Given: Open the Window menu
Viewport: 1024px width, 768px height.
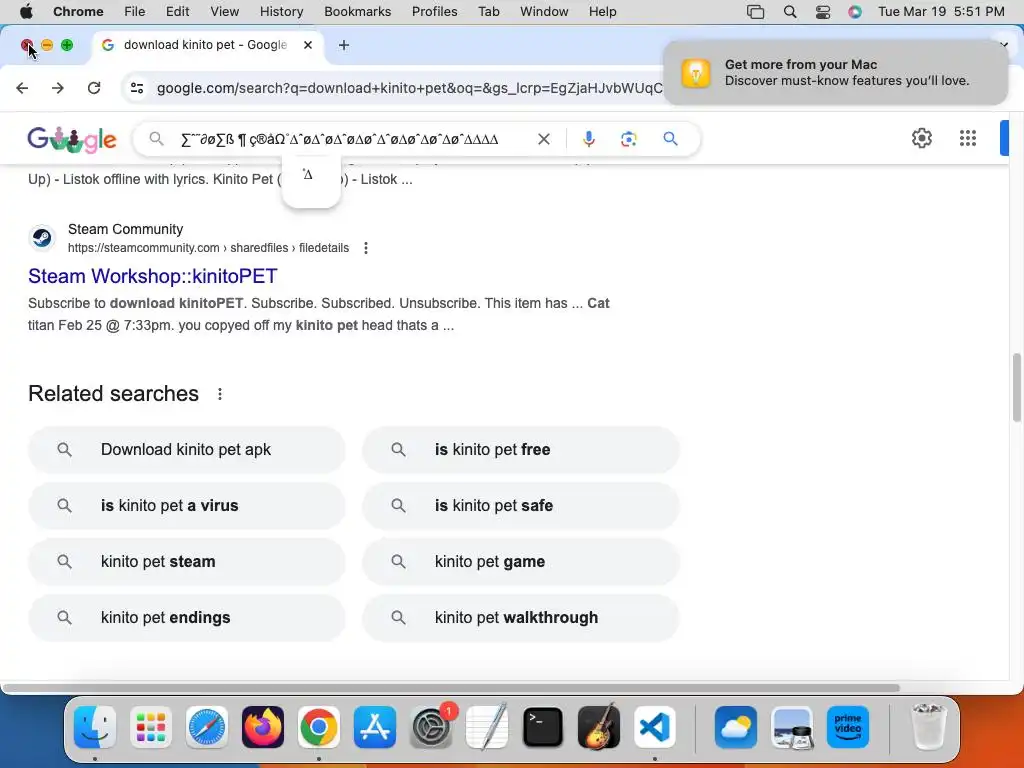Looking at the screenshot, I should click(544, 12).
